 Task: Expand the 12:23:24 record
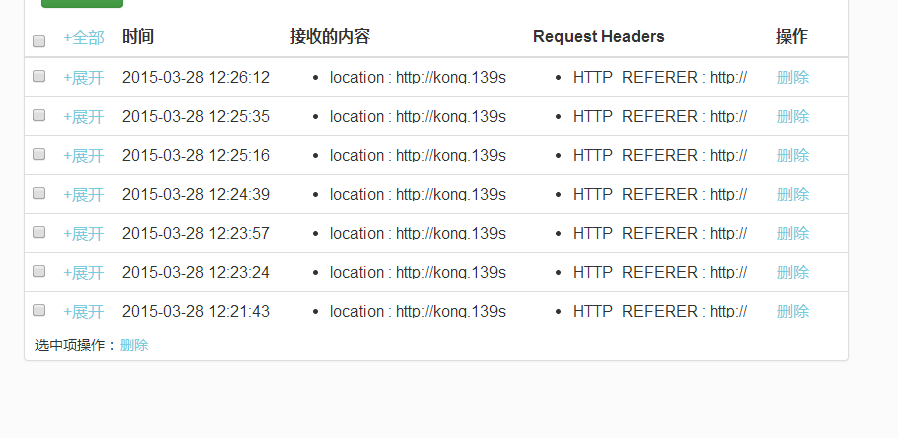point(84,272)
